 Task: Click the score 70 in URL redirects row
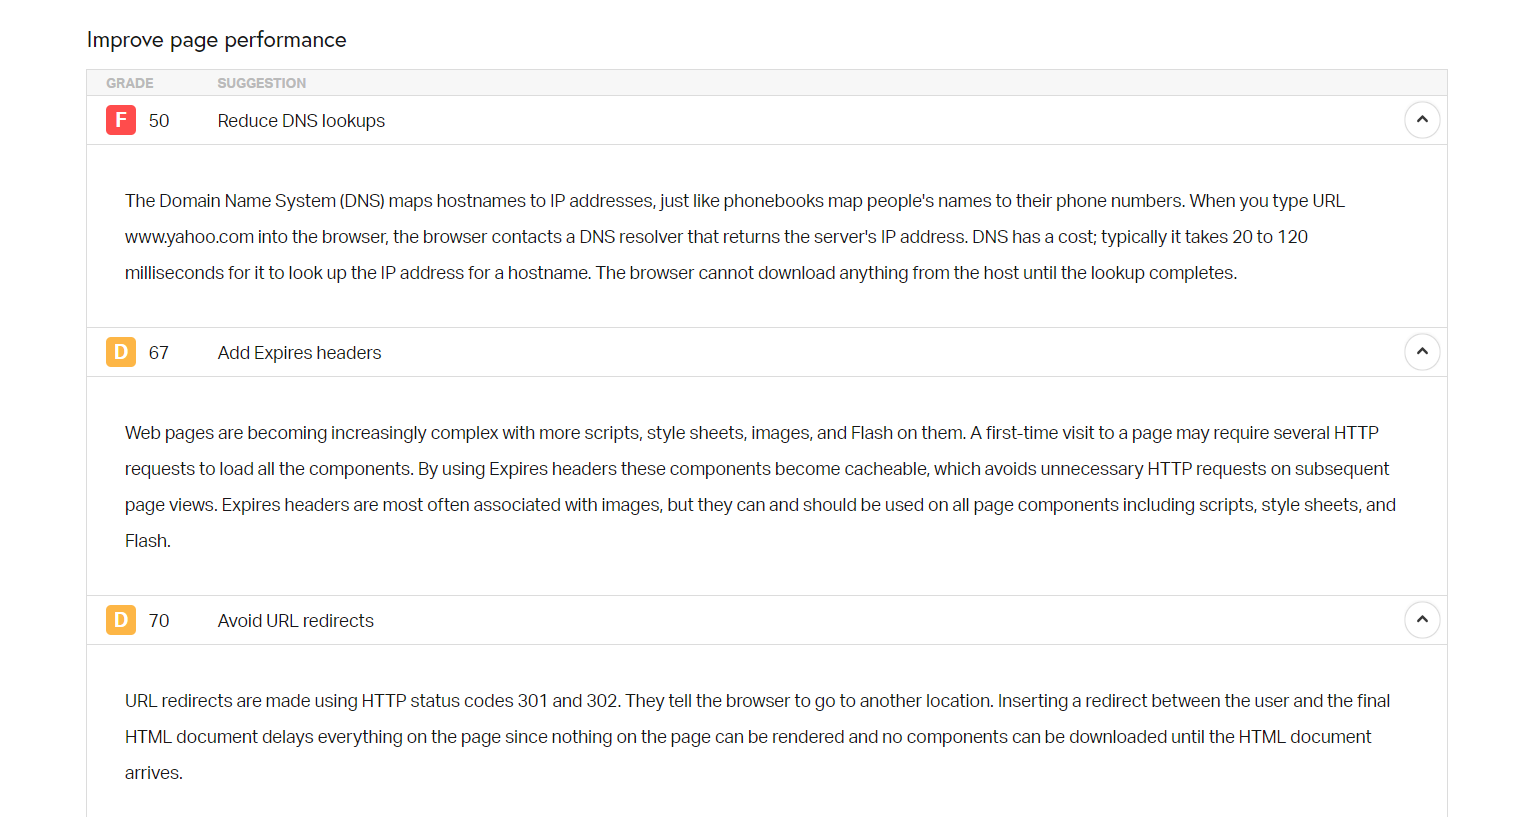(x=159, y=621)
